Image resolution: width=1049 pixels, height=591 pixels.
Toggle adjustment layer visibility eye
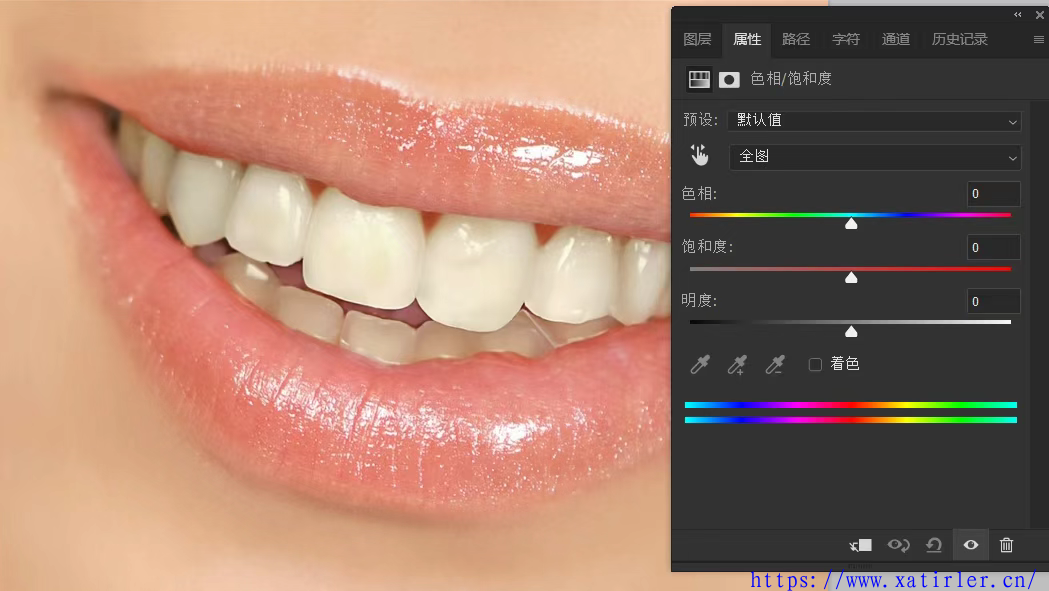click(x=971, y=545)
